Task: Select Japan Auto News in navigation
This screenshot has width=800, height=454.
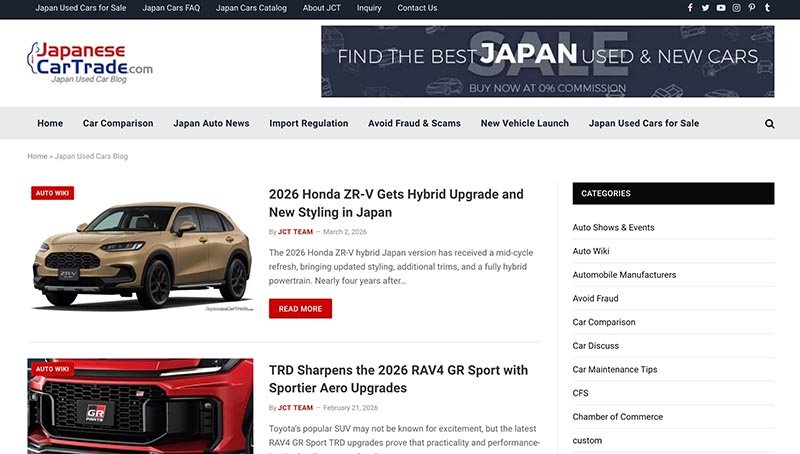Action: coord(211,124)
